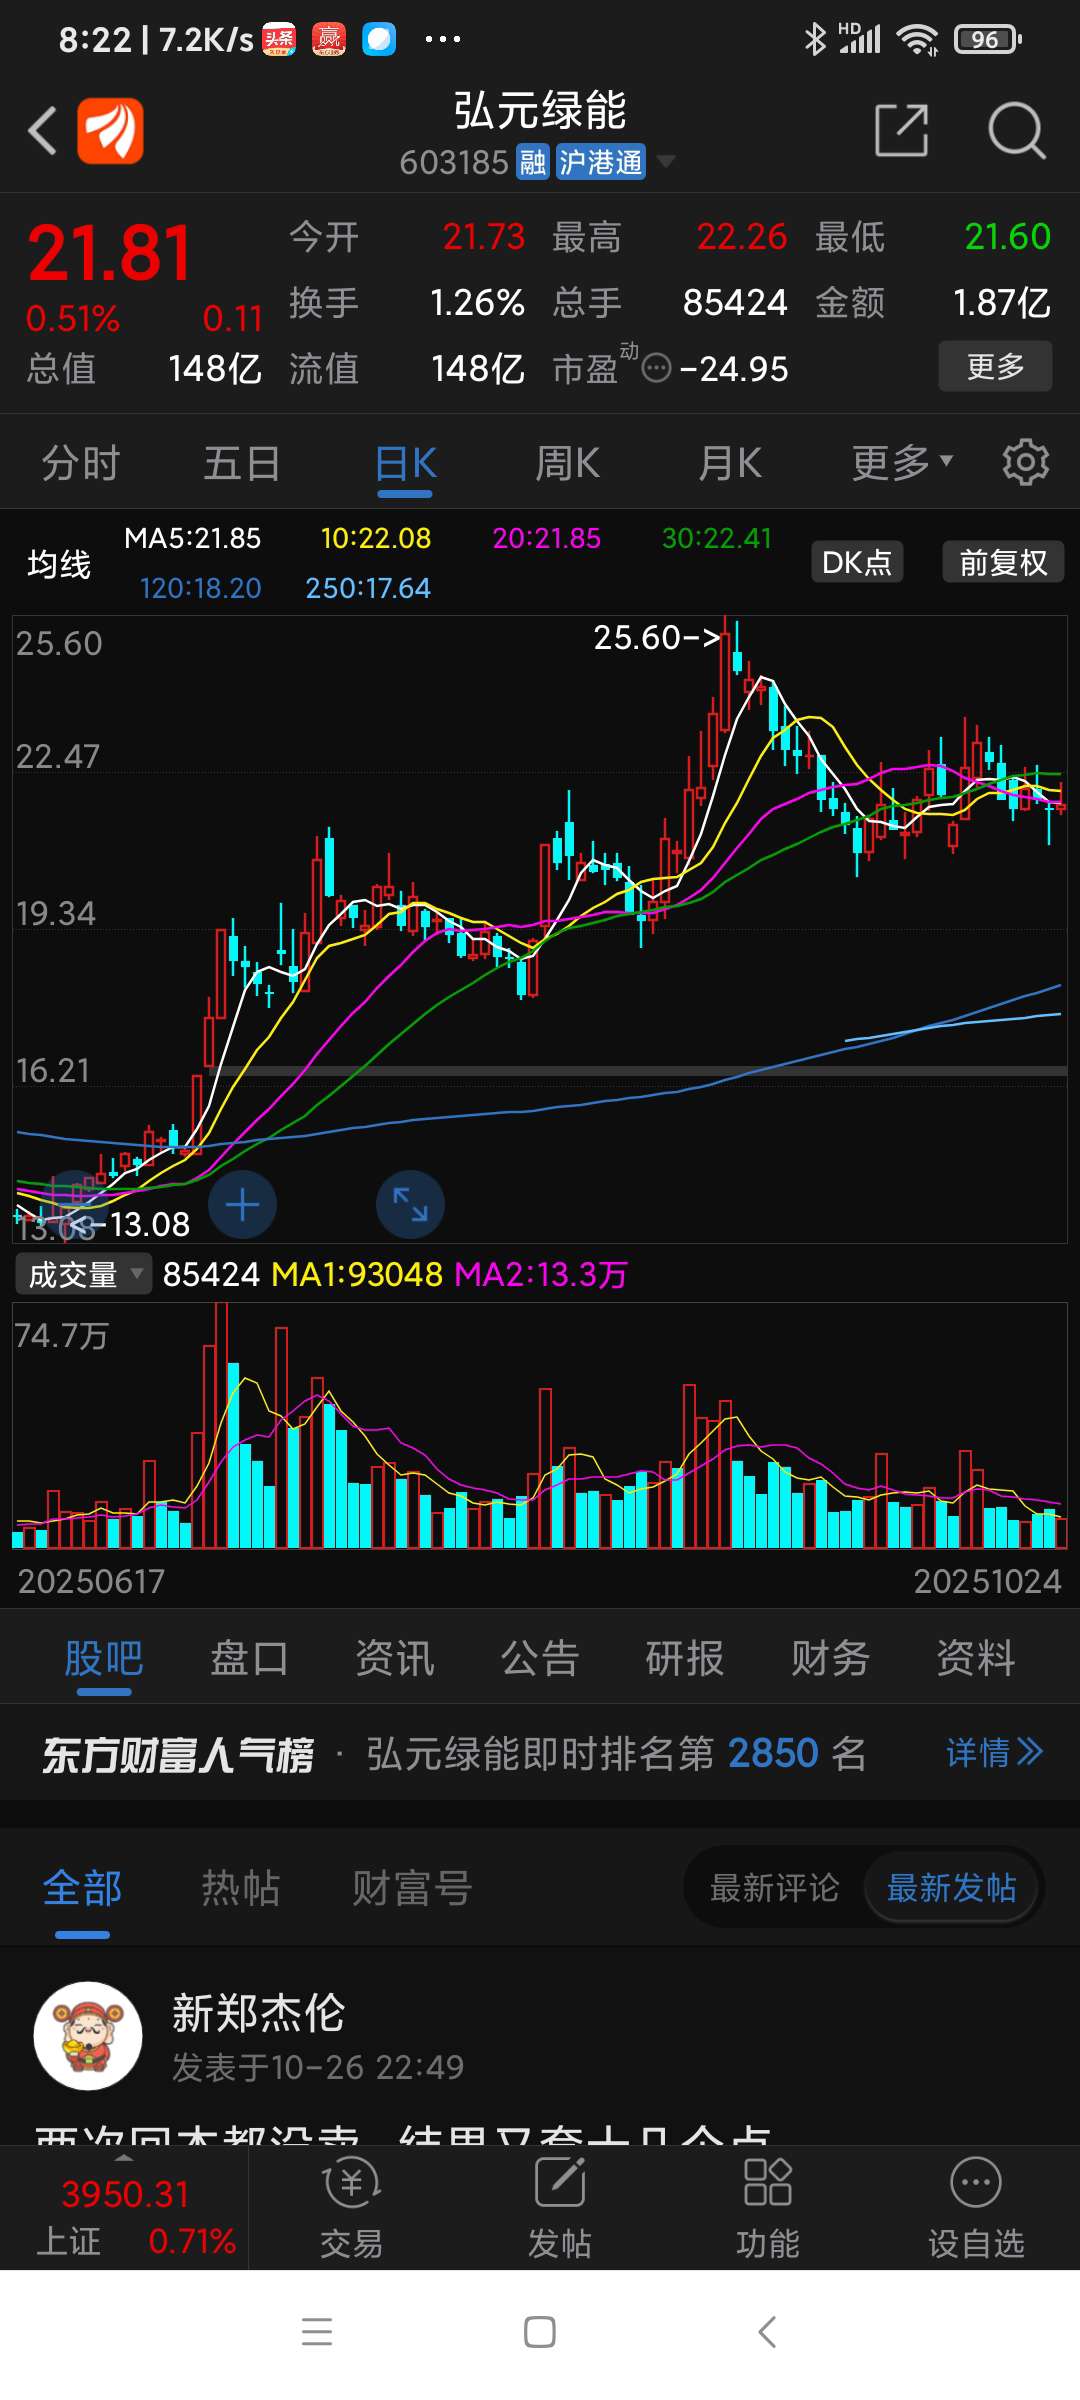Tap the start date 20250617
This screenshot has height=2400, width=1080.
91,1581
